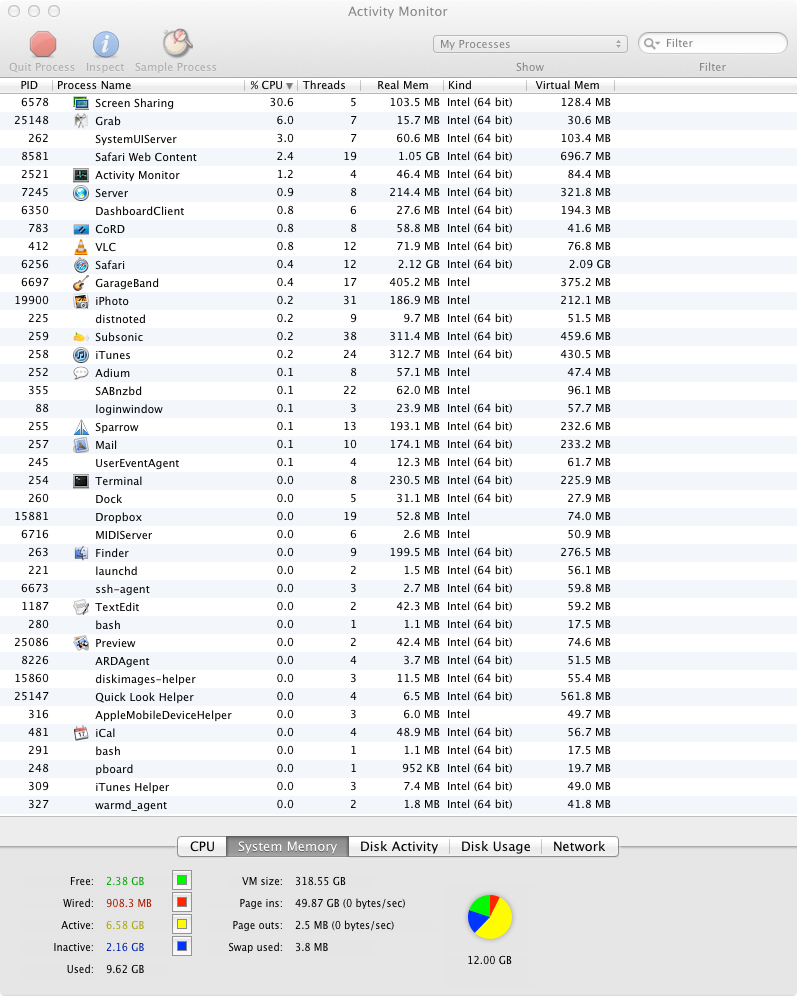797x996 pixels.
Task: Select the VLC cone icon
Action: [81, 247]
